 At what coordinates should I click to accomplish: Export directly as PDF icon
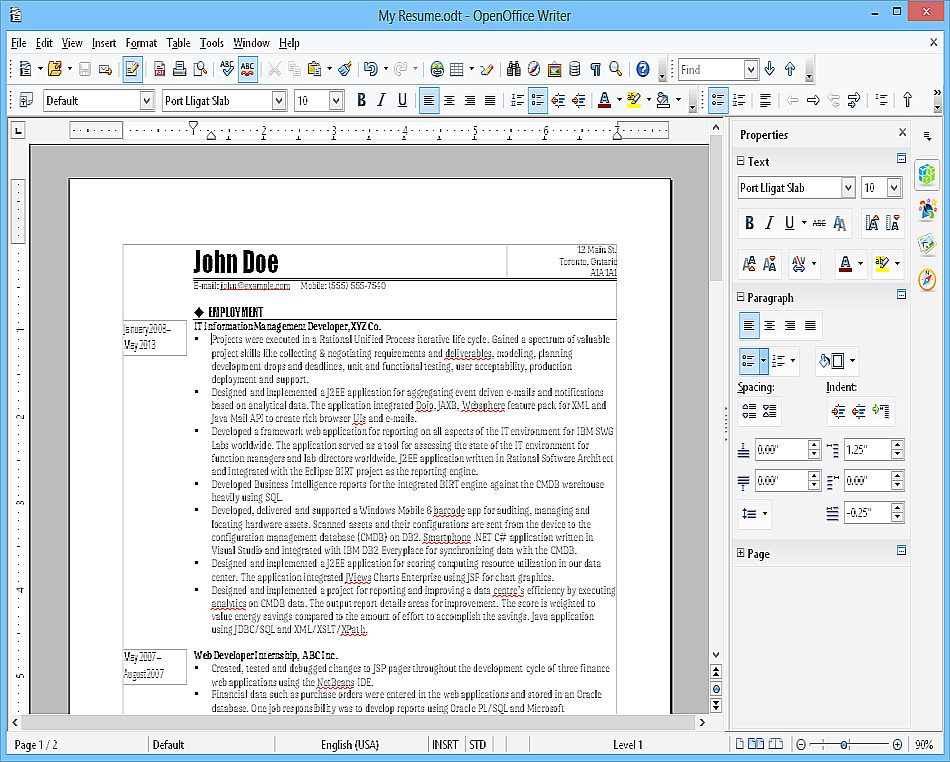[x=160, y=69]
